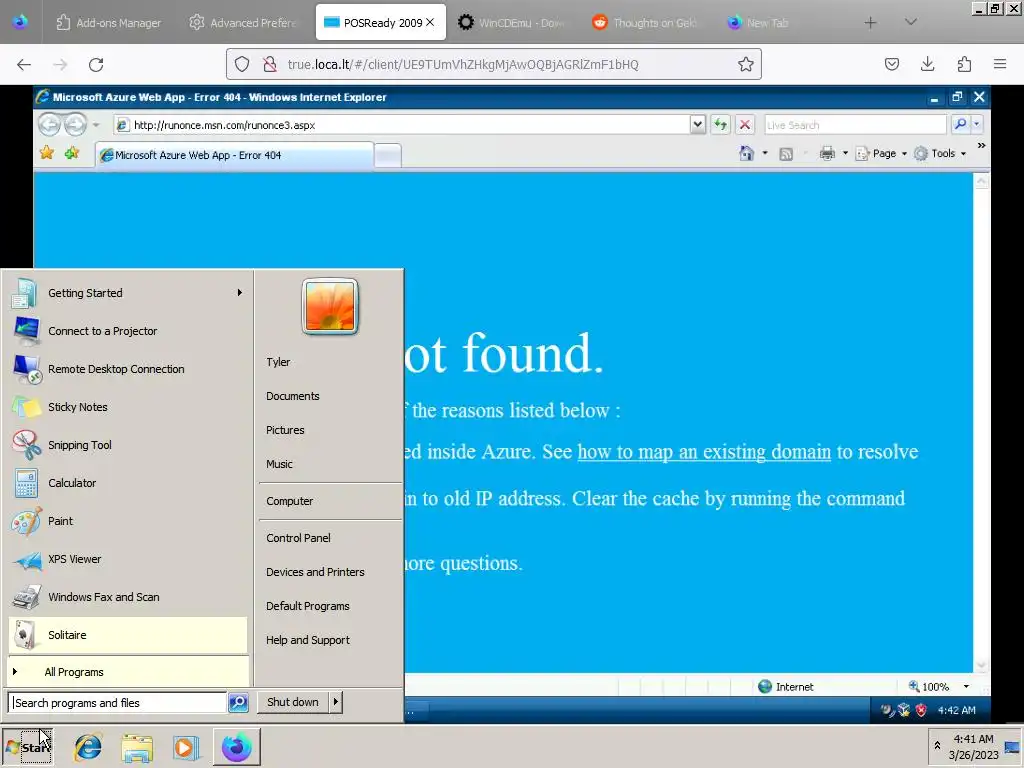
Task: Click the IE forward button
Action: click(75, 124)
